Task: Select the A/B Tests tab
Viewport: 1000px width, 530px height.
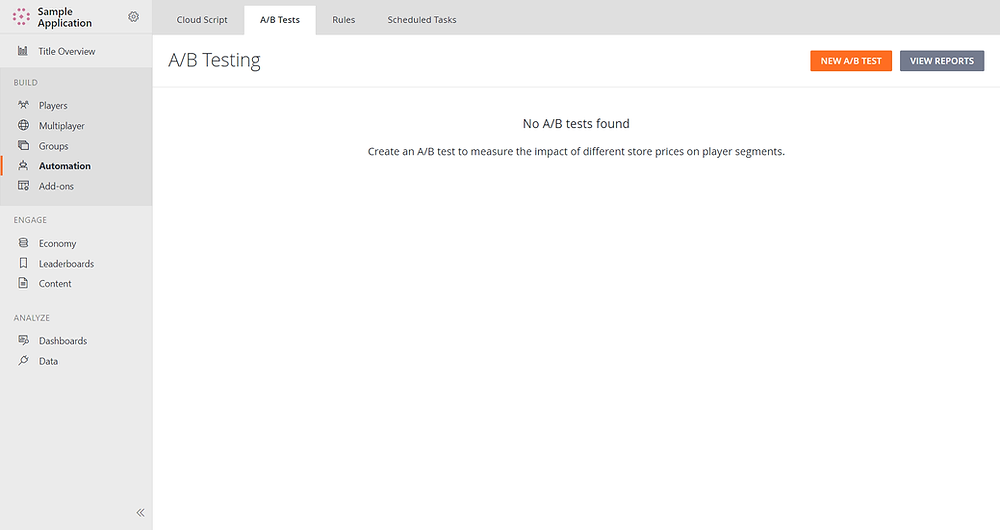Action: 280,20
